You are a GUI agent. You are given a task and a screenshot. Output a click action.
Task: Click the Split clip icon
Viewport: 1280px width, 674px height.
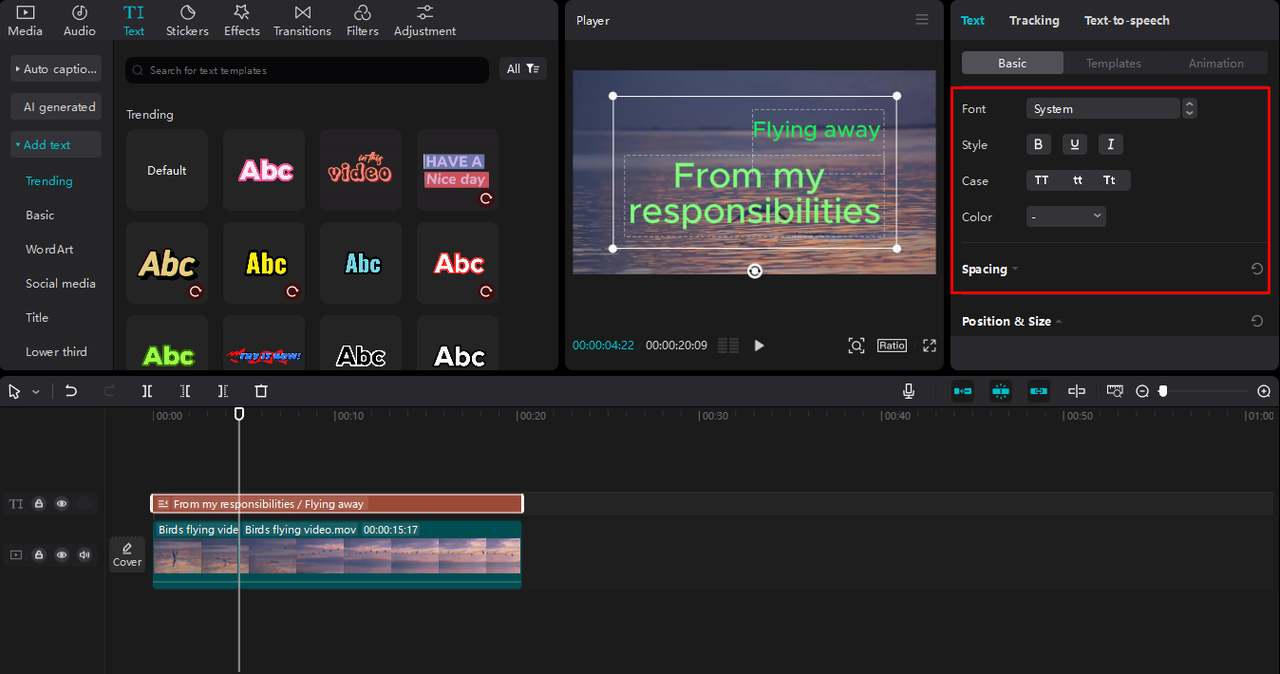[x=147, y=391]
